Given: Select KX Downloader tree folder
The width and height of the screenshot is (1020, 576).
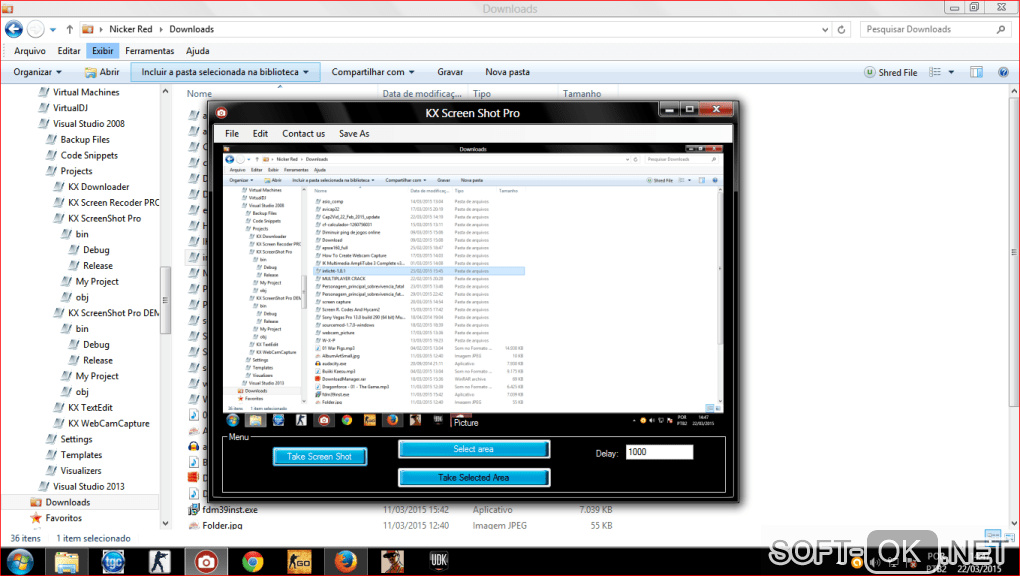Looking at the screenshot, I should coord(99,187).
